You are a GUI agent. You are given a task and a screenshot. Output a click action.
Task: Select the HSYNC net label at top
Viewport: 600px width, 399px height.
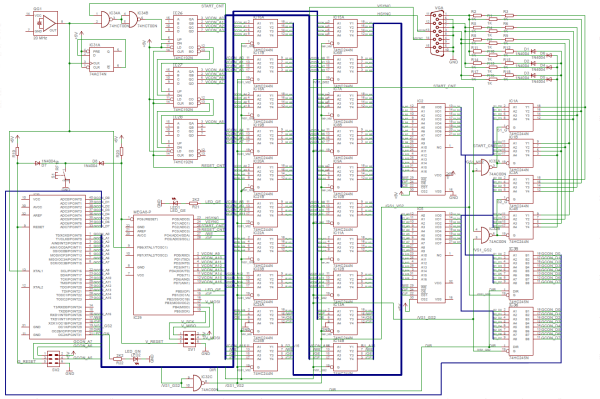384,13
